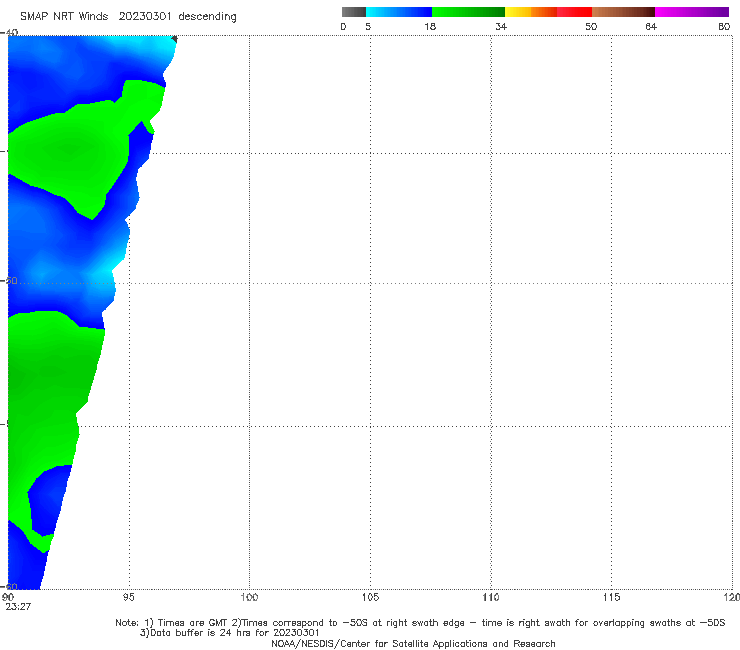Click the longitude axis label '100'
This screenshot has width=740, height=650.
(249, 598)
